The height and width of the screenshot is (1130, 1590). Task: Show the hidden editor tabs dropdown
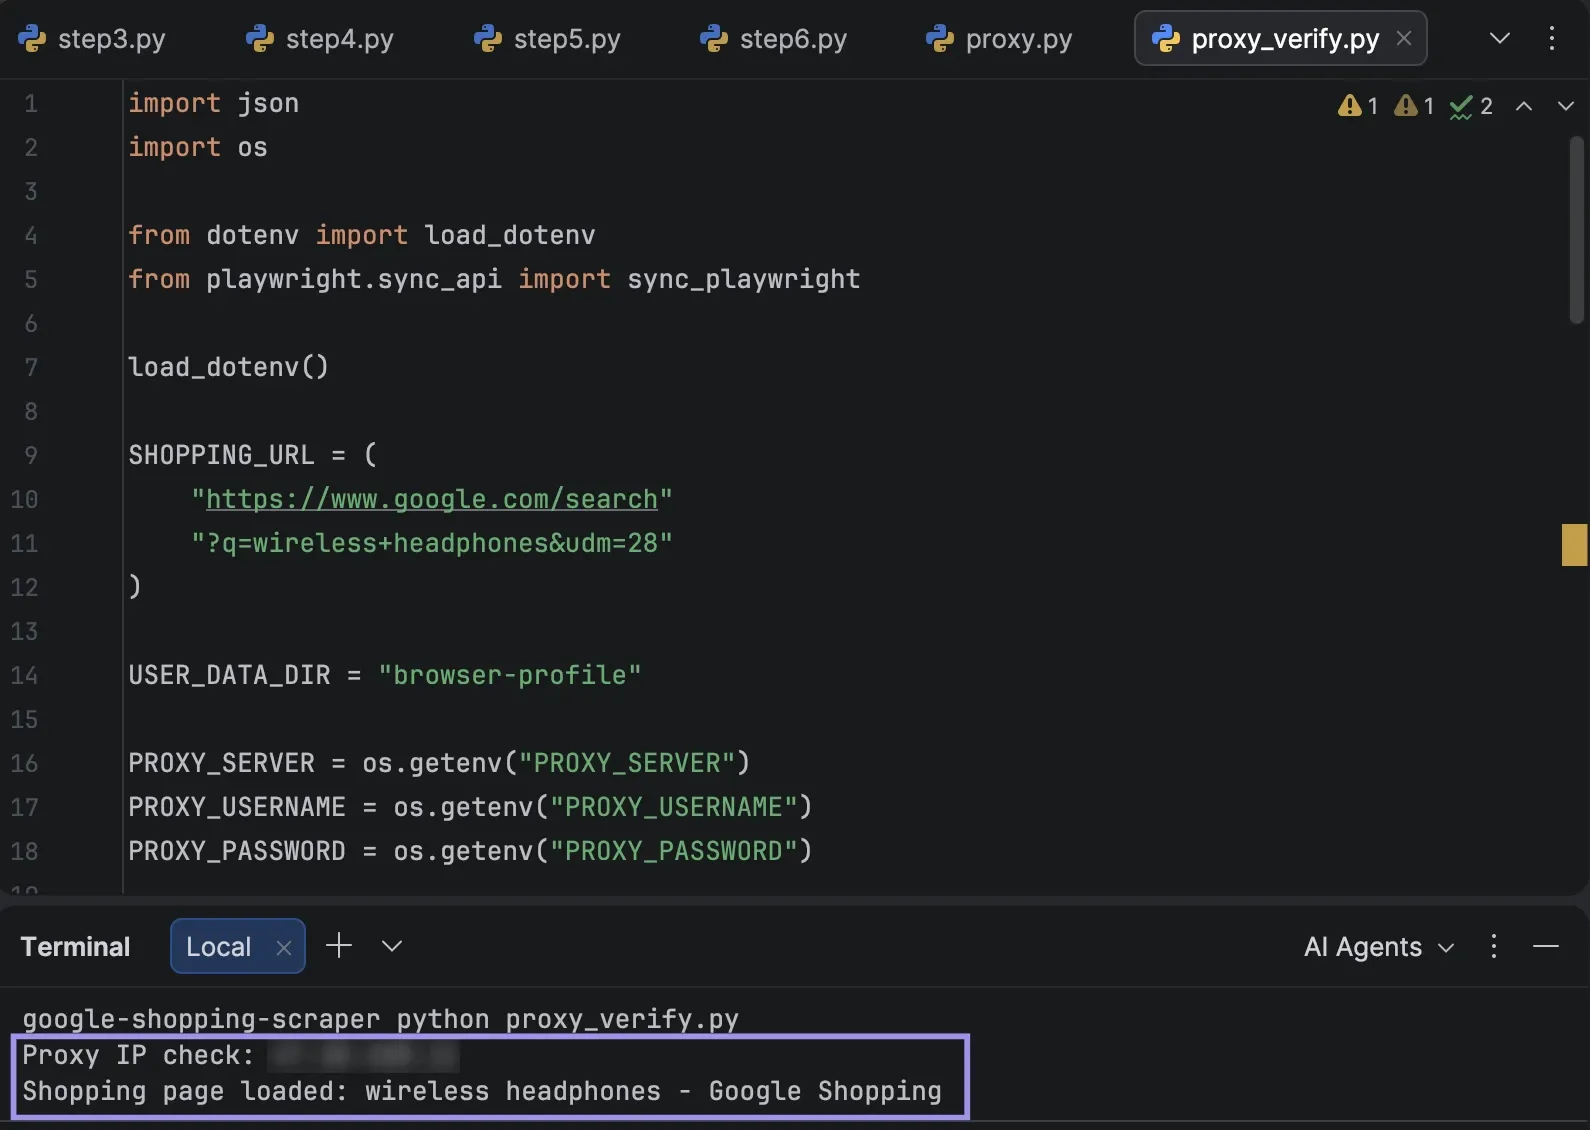1499,38
